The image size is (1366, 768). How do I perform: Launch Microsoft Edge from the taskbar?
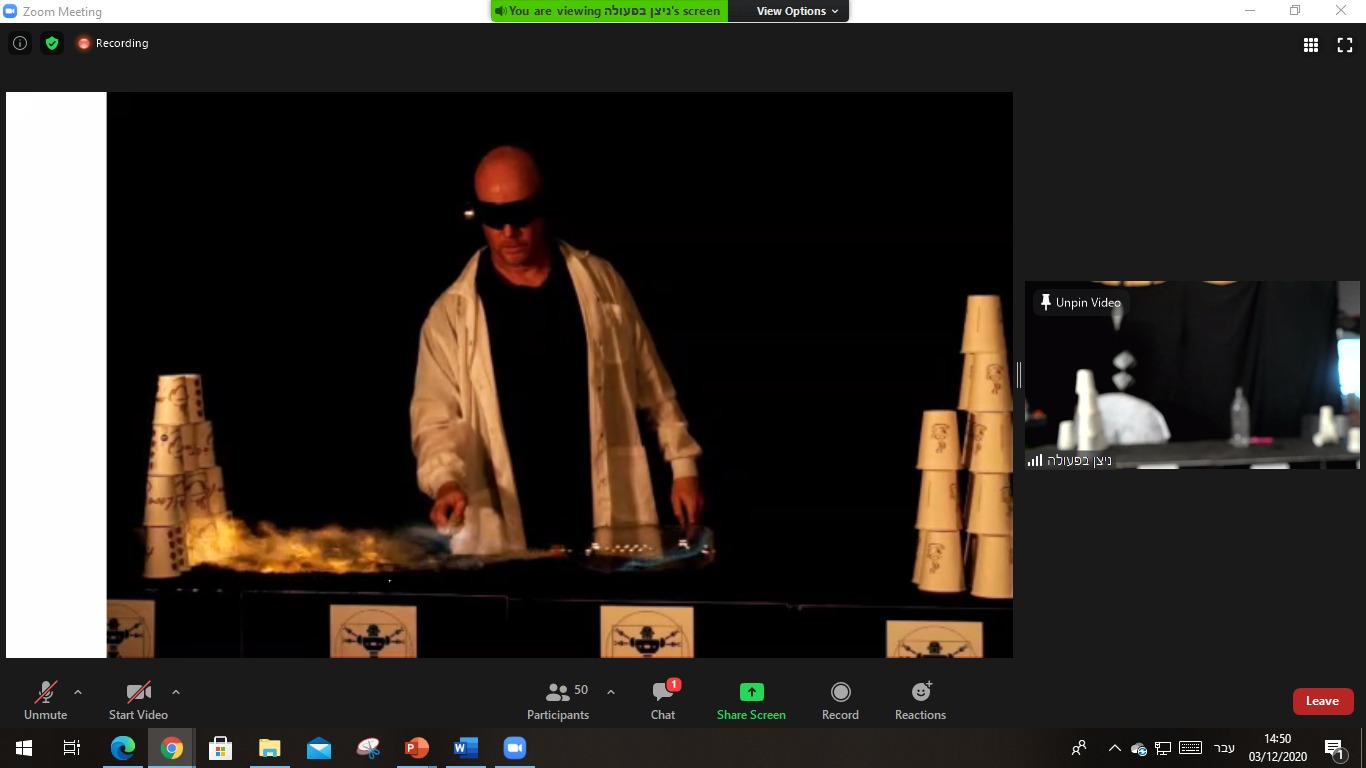pyautogui.click(x=123, y=748)
